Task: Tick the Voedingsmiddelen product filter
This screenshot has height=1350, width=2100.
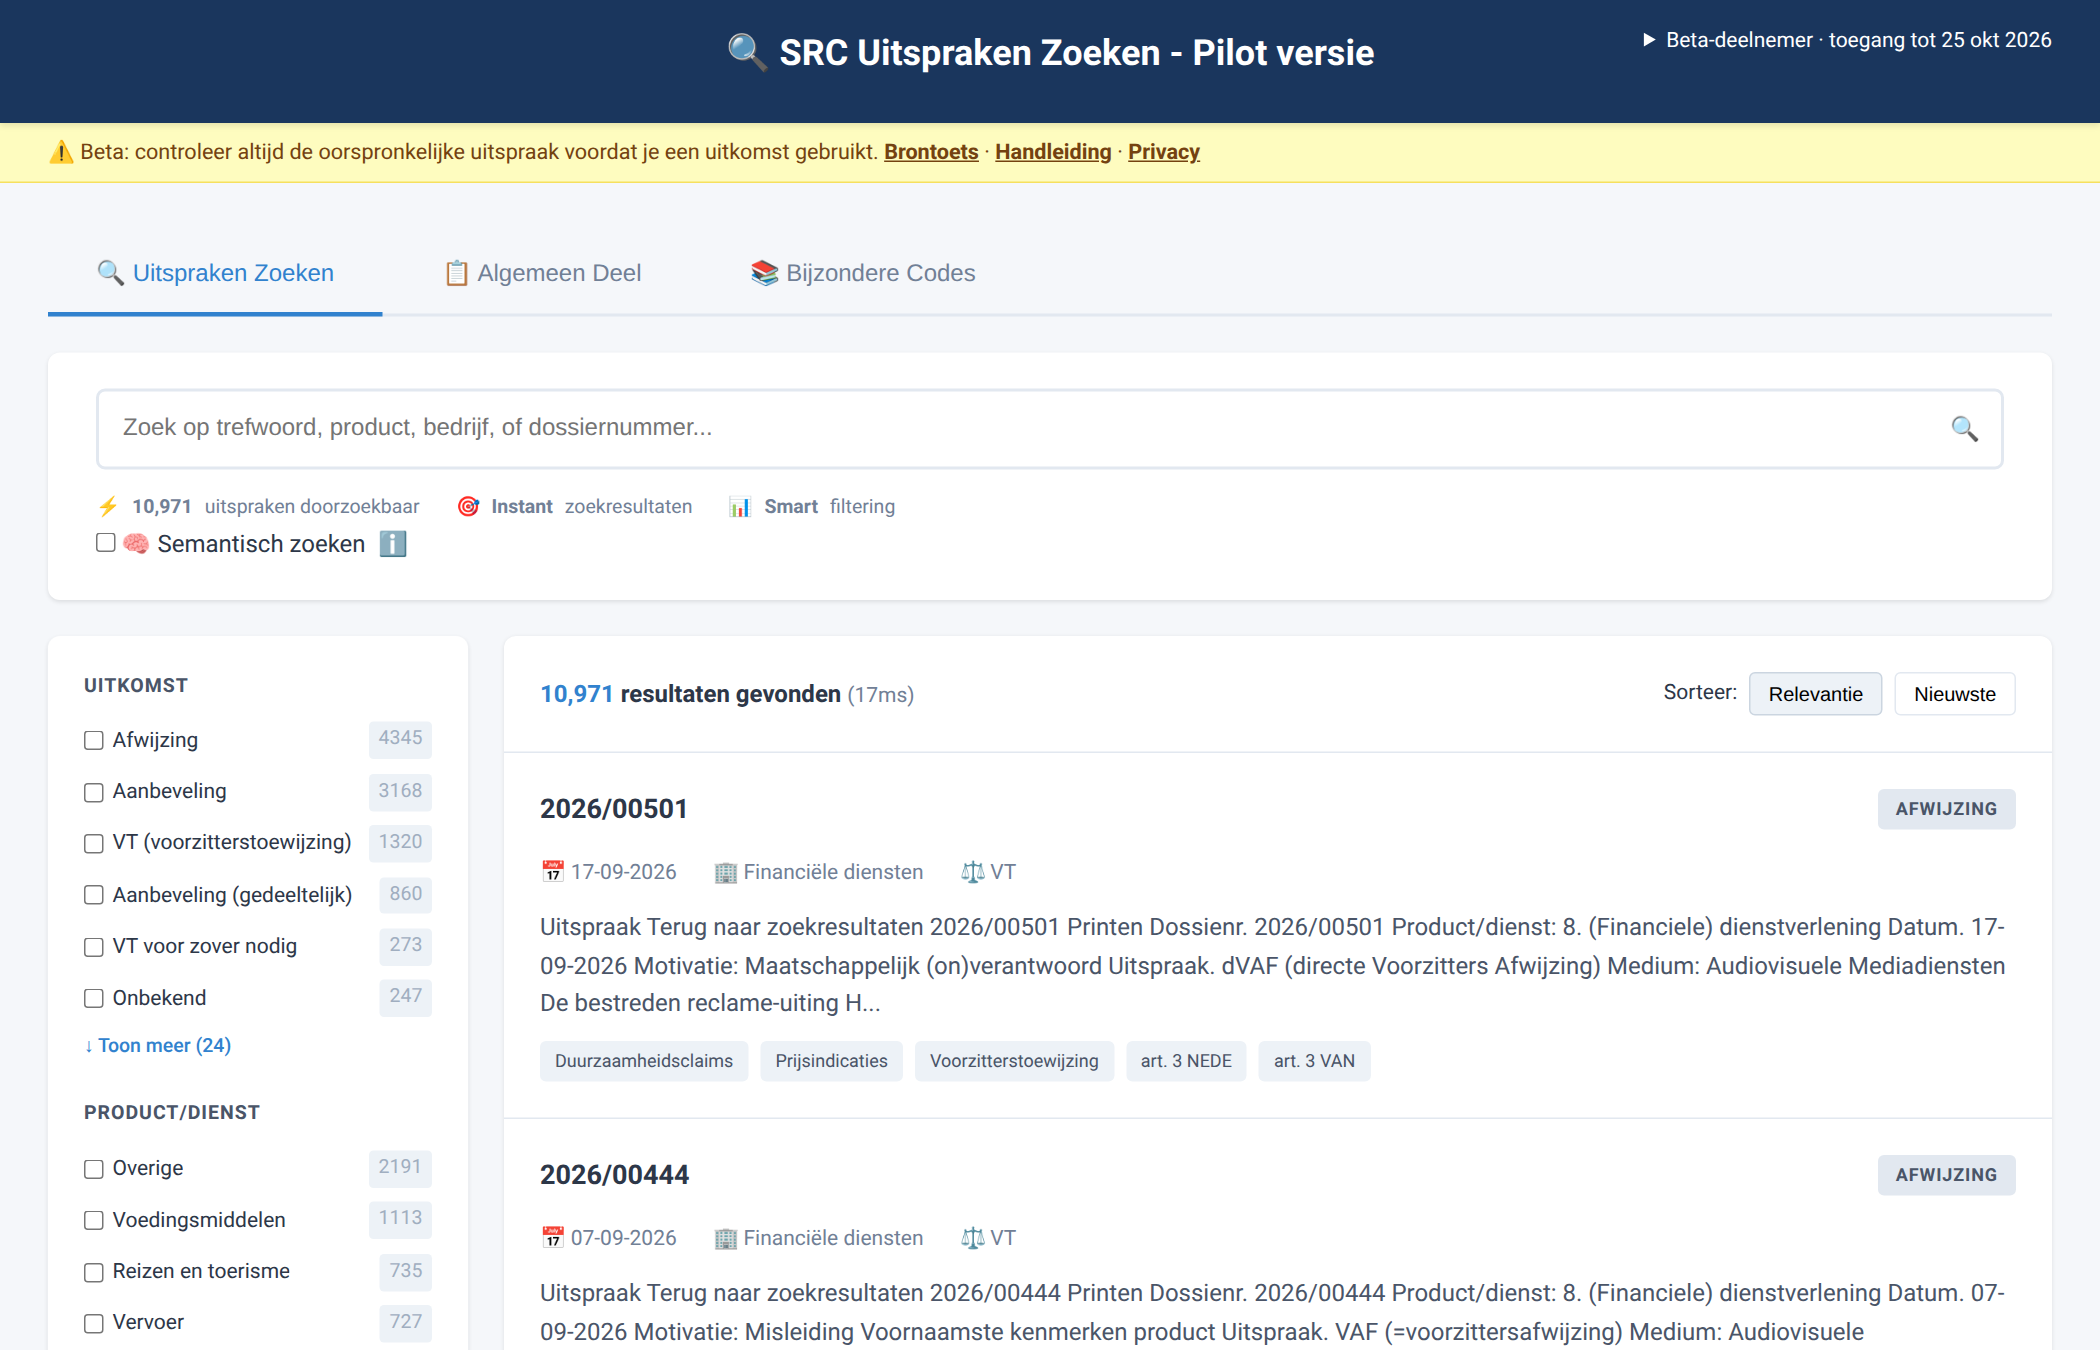Action: (x=94, y=1221)
